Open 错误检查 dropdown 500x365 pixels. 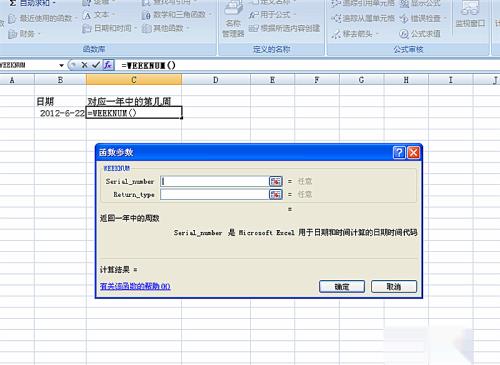[x=423, y=18]
